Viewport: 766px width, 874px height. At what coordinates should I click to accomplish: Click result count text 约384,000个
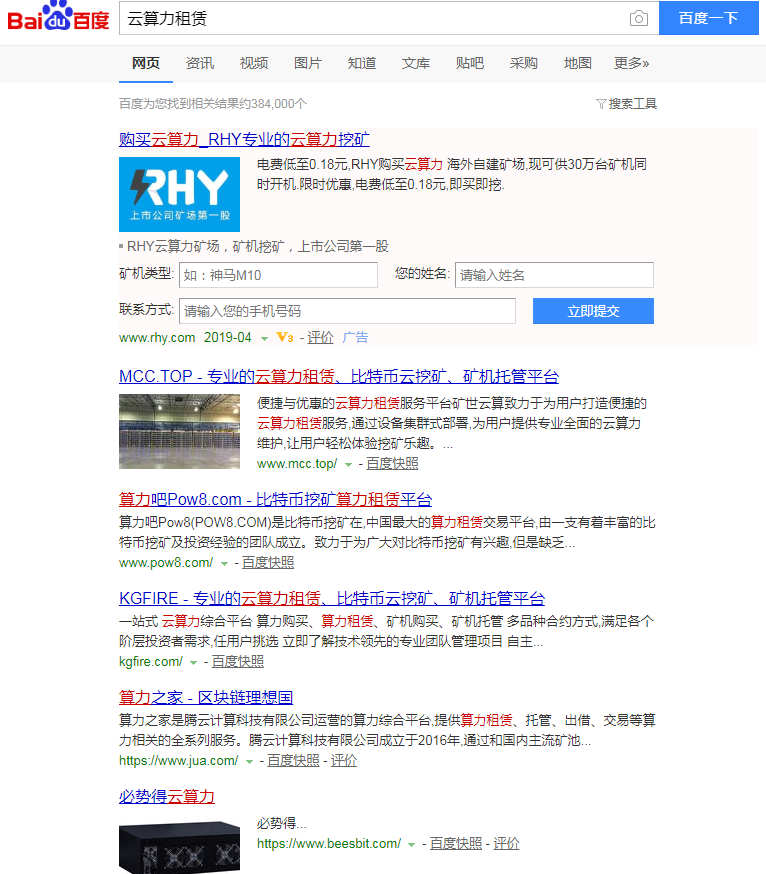[x=273, y=104]
